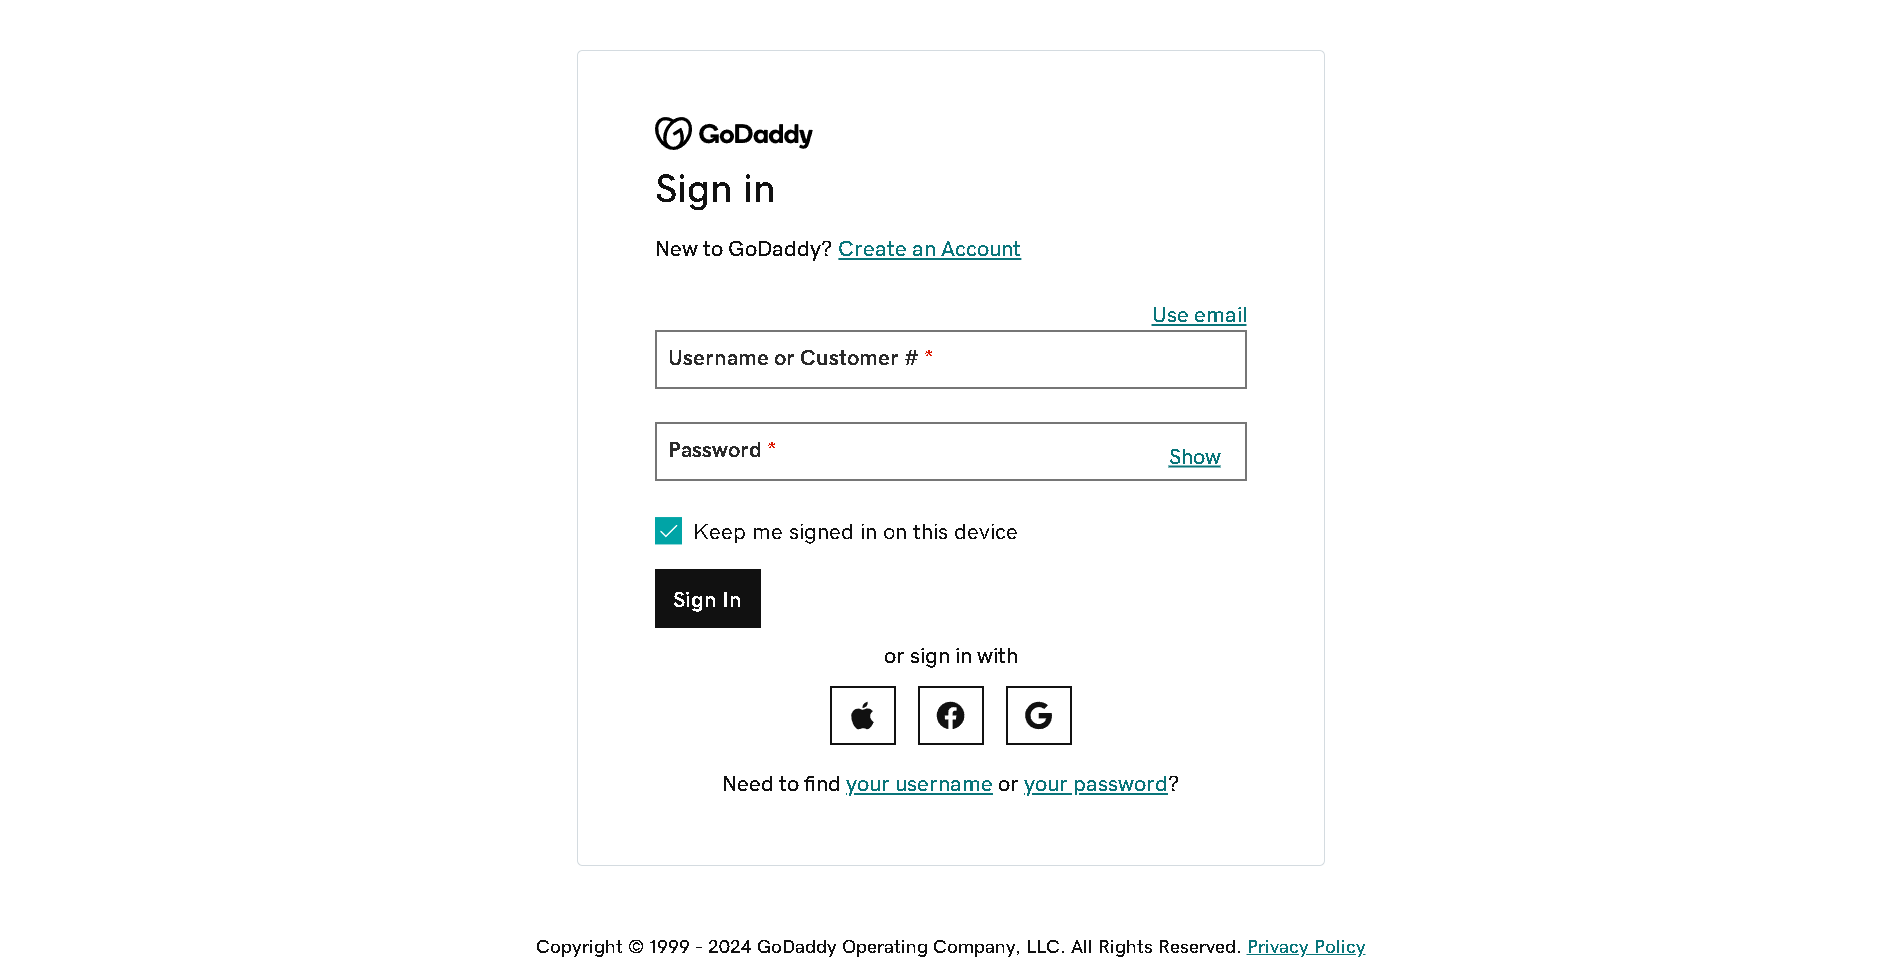Click the 'Sign in' page heading
1902x970 pixels.
pyautogui.click(x=715, y=190)
